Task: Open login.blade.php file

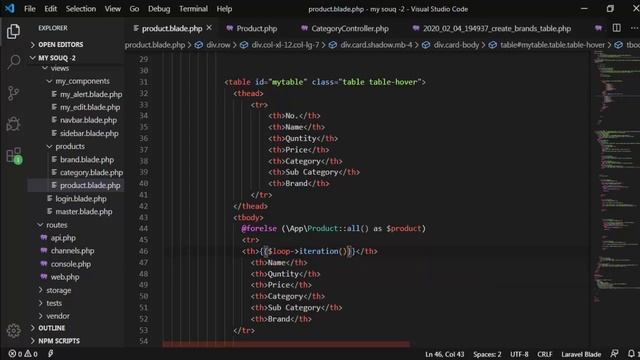Action: click(81, 199)
